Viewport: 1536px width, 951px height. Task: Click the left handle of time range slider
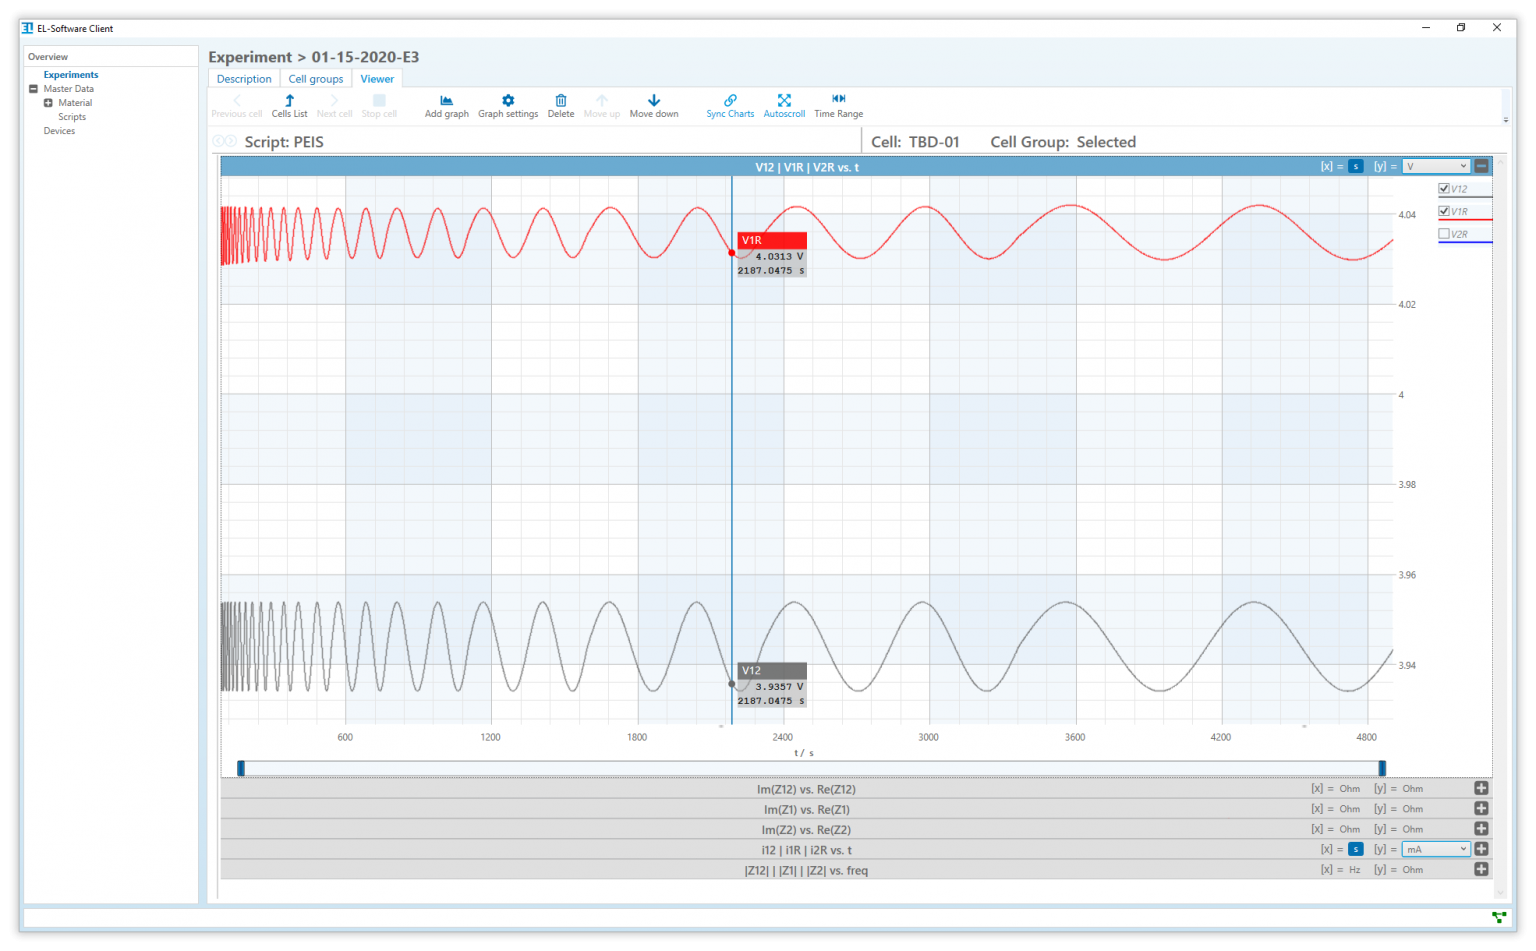pos(241,768)
